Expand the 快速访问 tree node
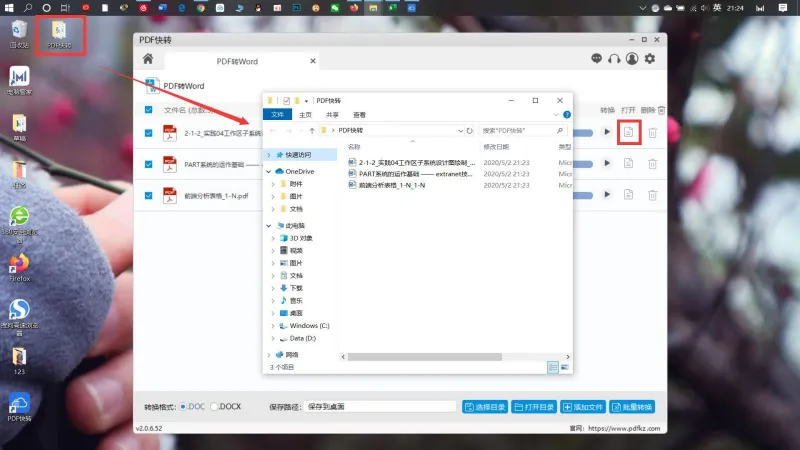Viewport: 800px width, 450px height. tap(269, 155)
